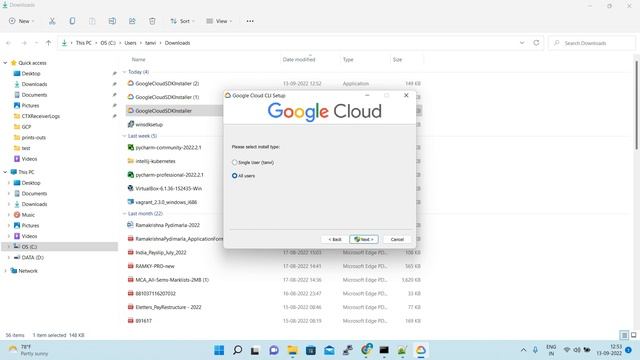Open taskbar Search
The width and height of the screenshot is (640, 360).
click(x=237, y=350)
